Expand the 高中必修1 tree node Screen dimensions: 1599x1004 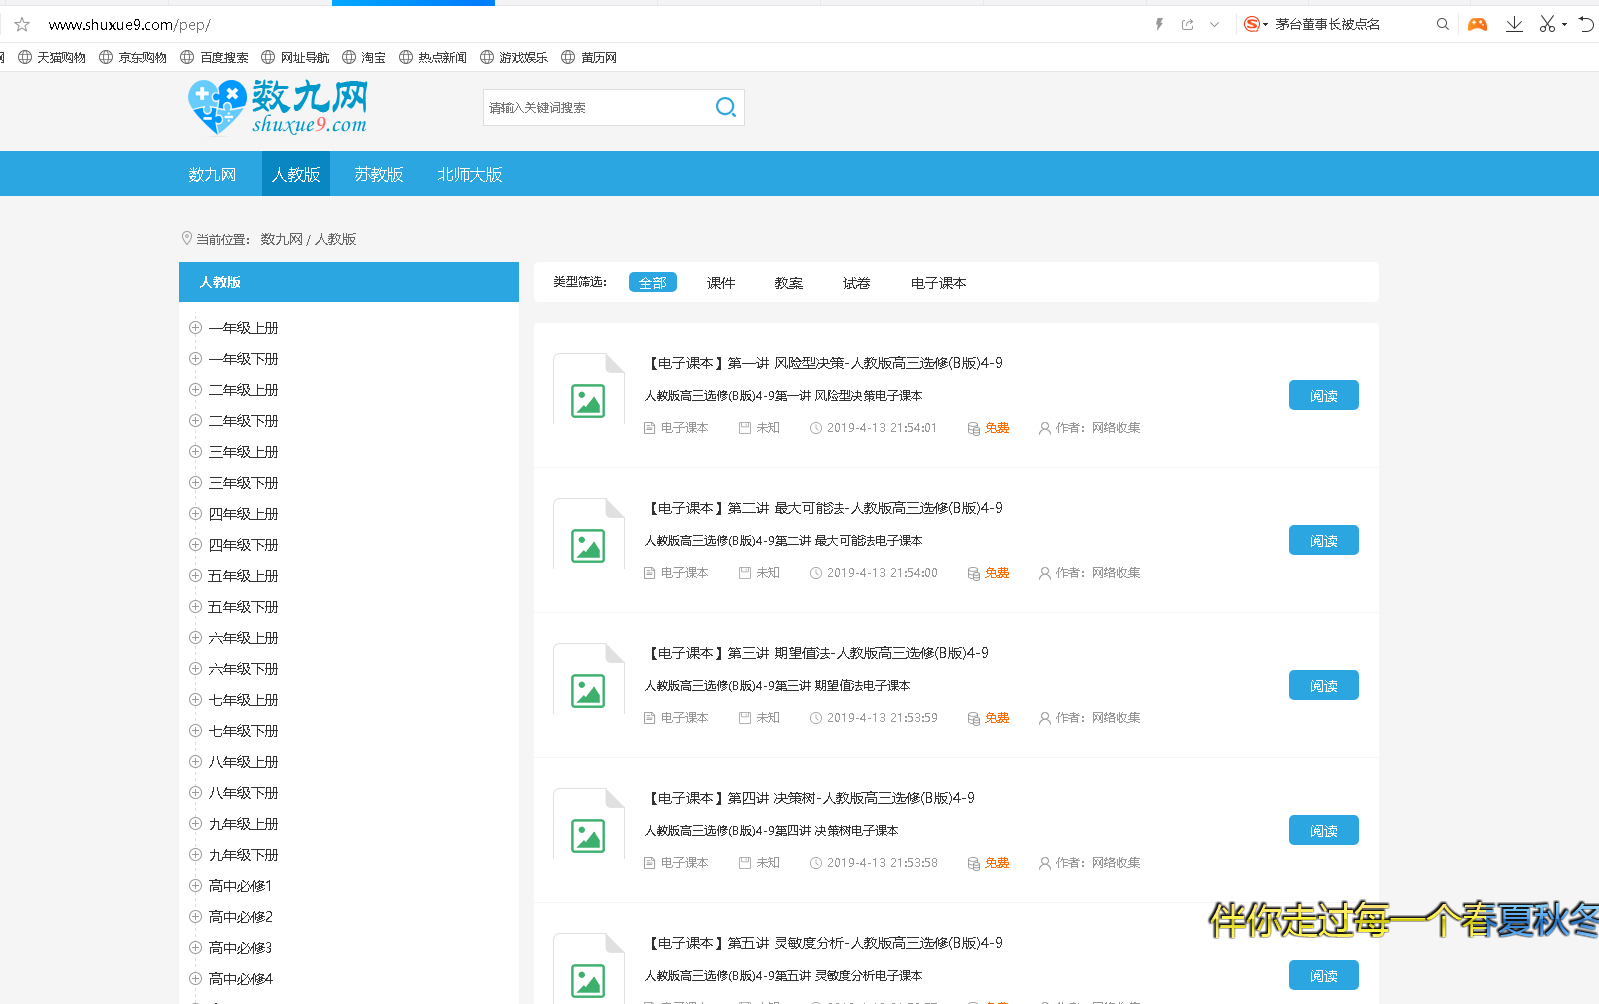196,885
